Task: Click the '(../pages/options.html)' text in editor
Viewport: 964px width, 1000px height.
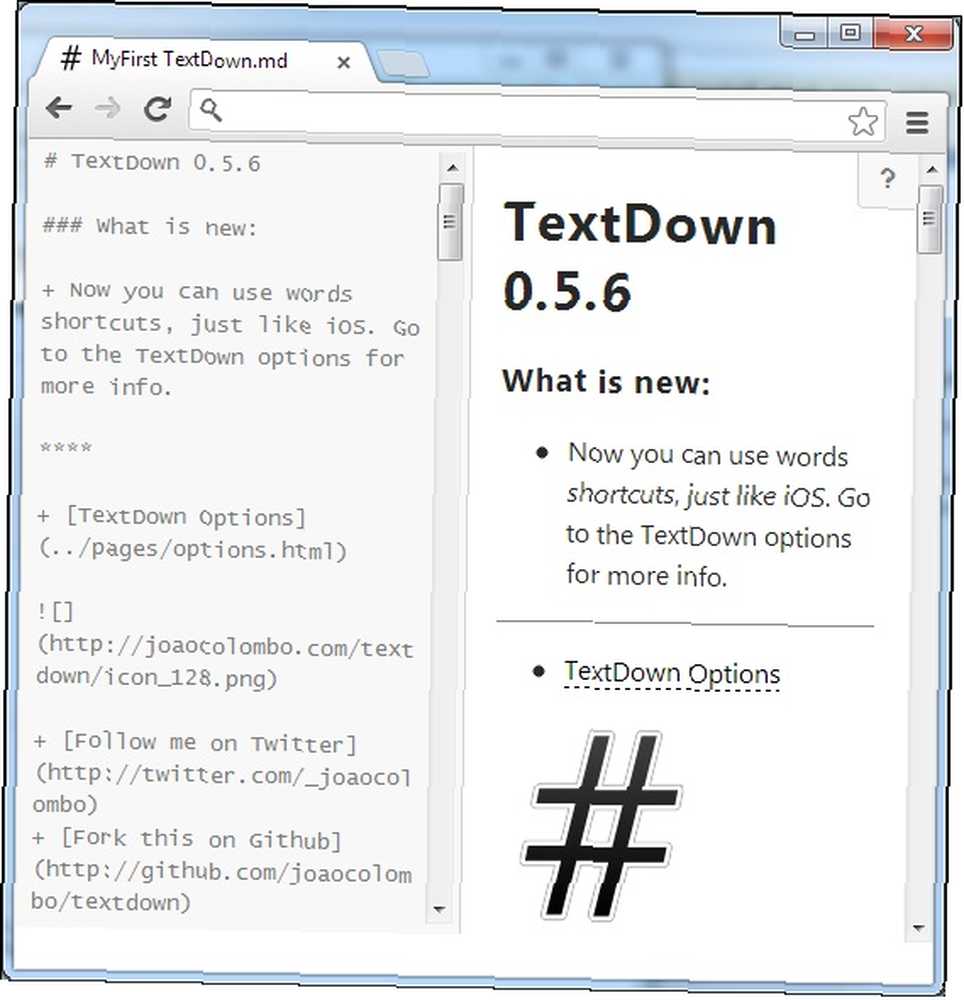Action: pyautogui.click(x=193, y=549)
